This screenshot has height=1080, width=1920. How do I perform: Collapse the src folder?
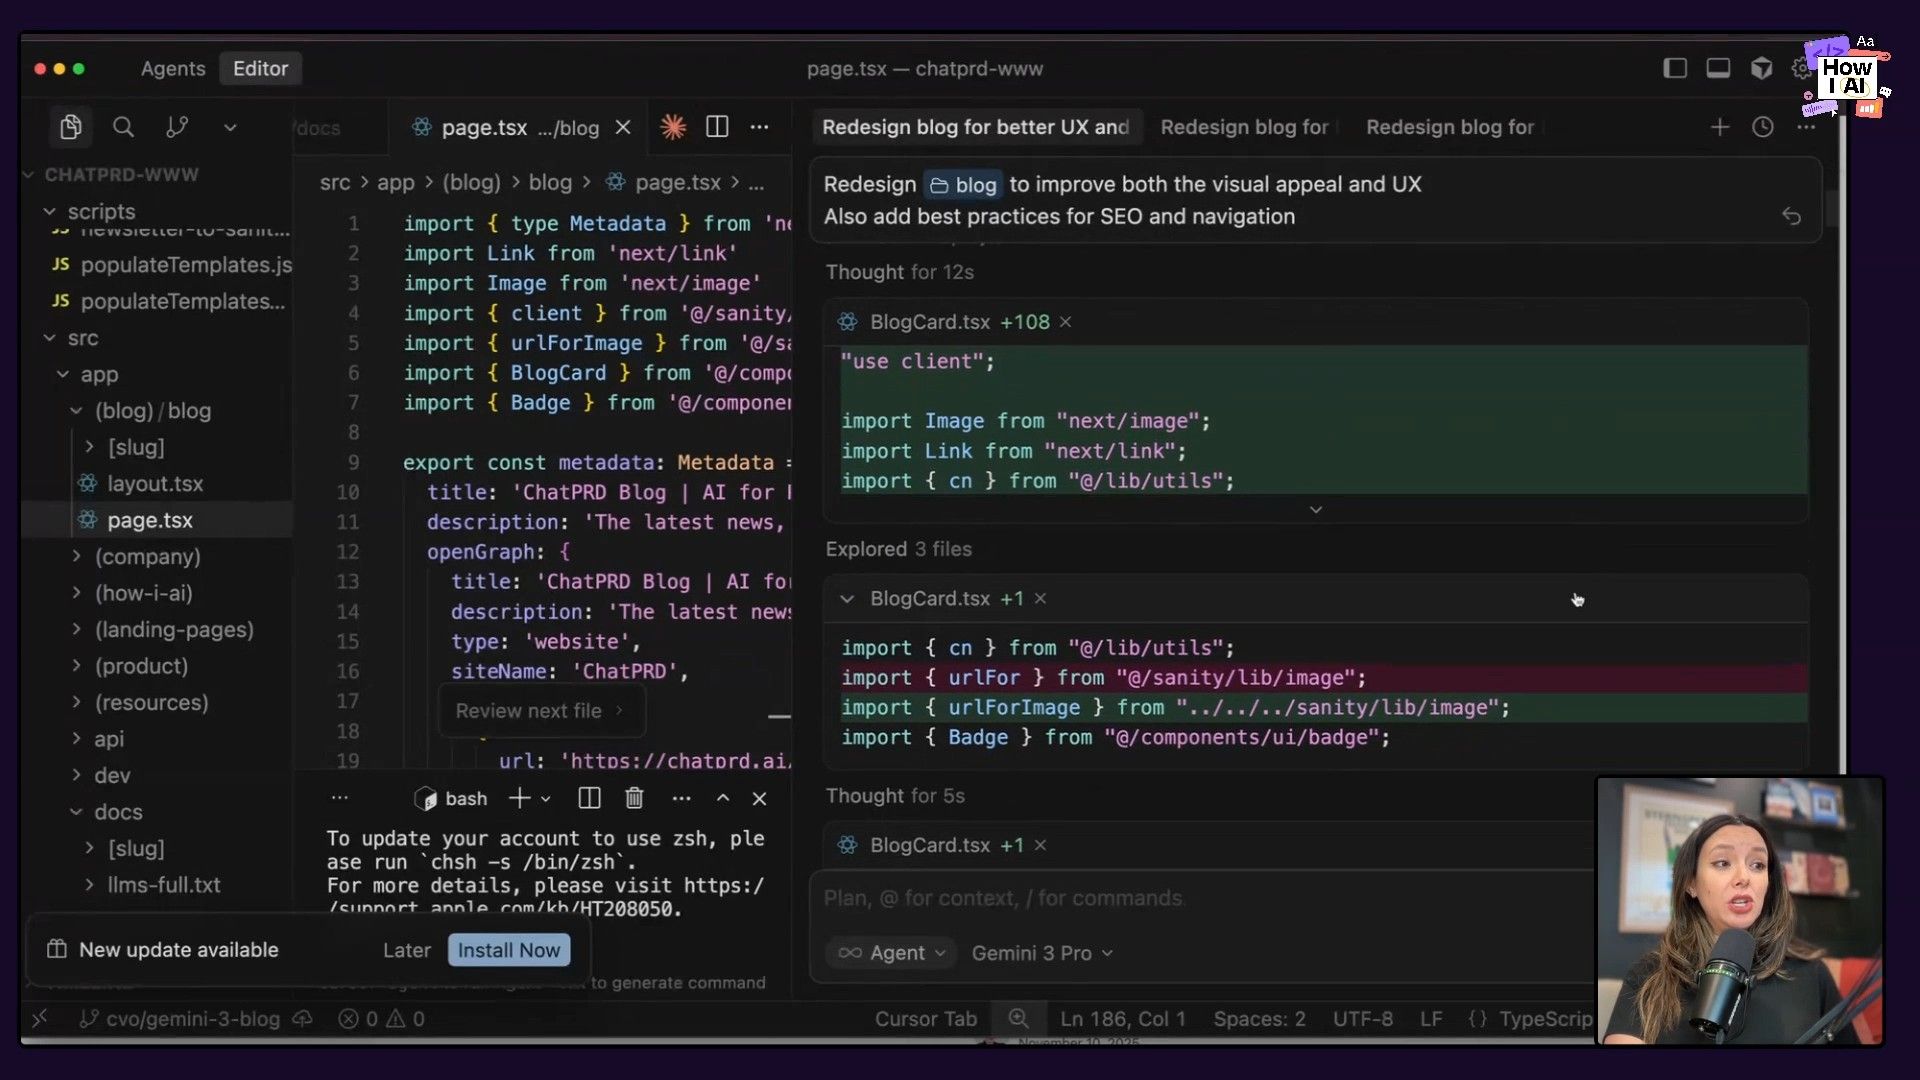click(x=82, y=338)
